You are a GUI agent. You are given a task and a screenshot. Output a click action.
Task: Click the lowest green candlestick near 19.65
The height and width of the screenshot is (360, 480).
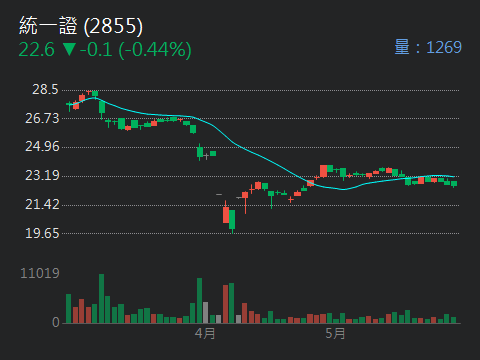point(232,220)
